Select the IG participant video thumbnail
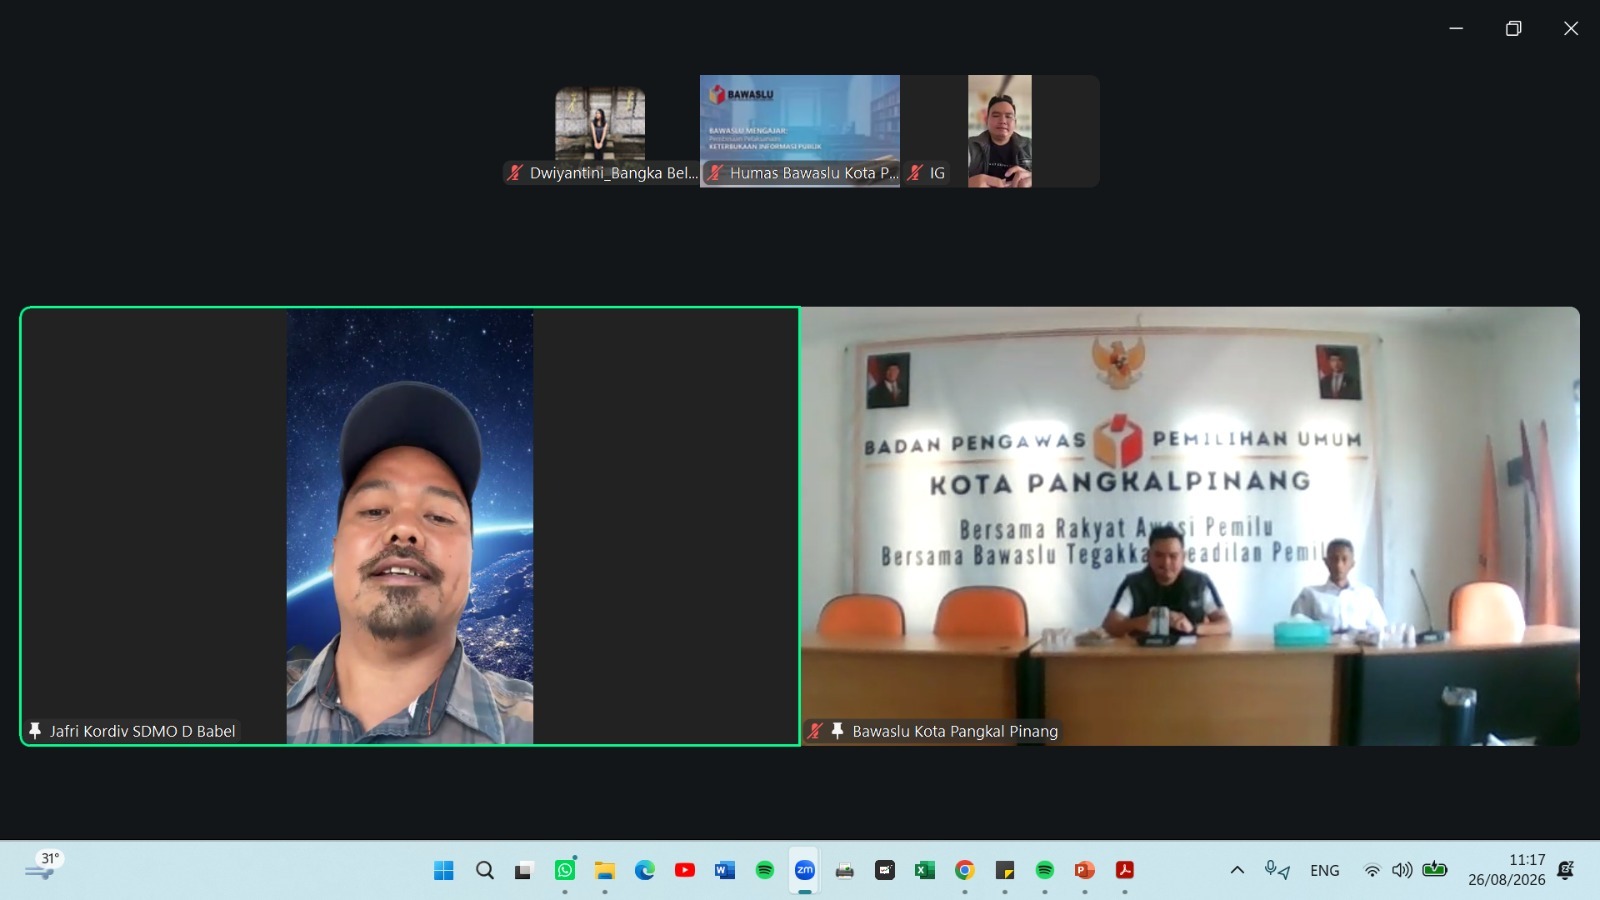Image resolution: width=1600 pixels, height=900 pixels. point(1000,131)
